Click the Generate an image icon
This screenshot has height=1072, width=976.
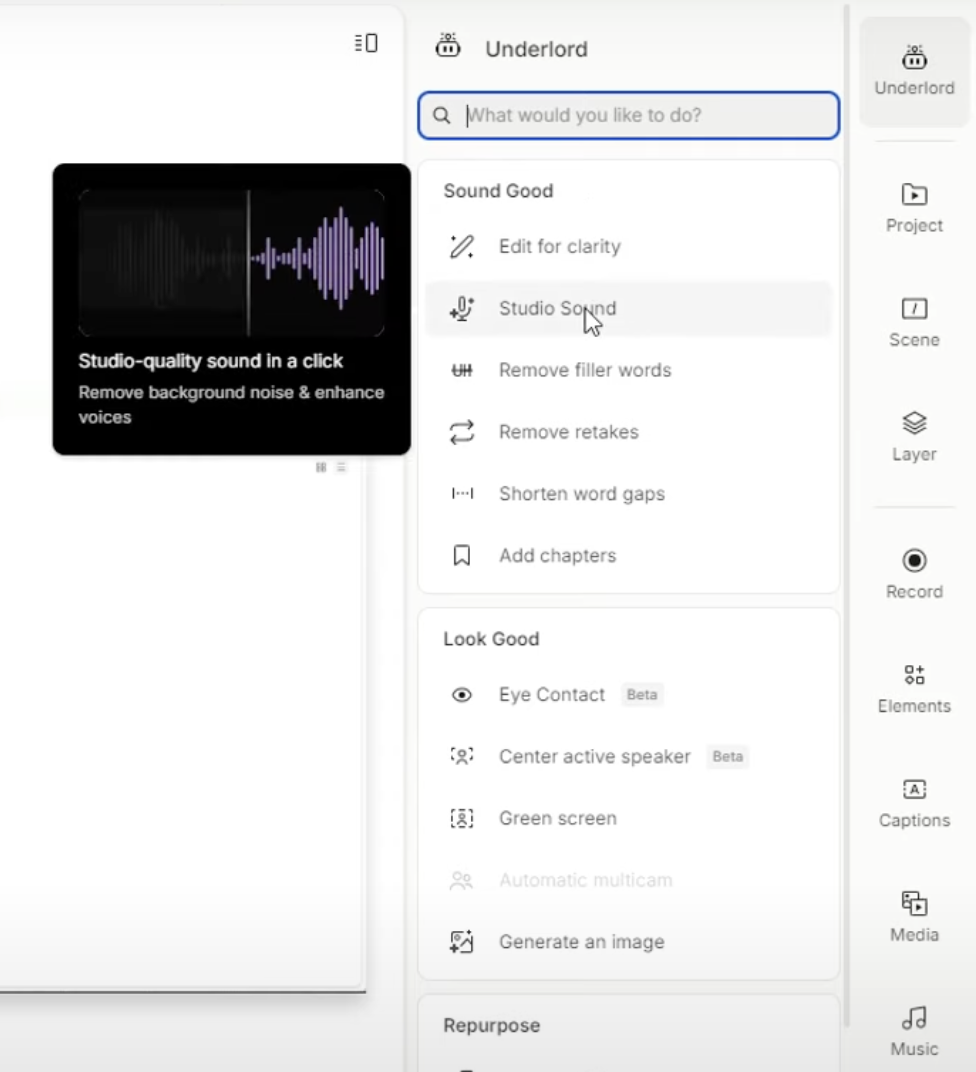pyautogui.click(x=461, y=941)
